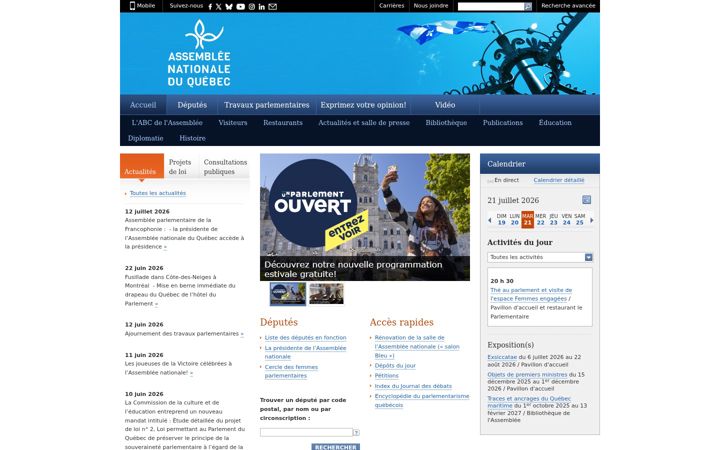Screen dimensions: 720x450
Task: Open the Visiteurs submenu item
Action: [233, 123]
